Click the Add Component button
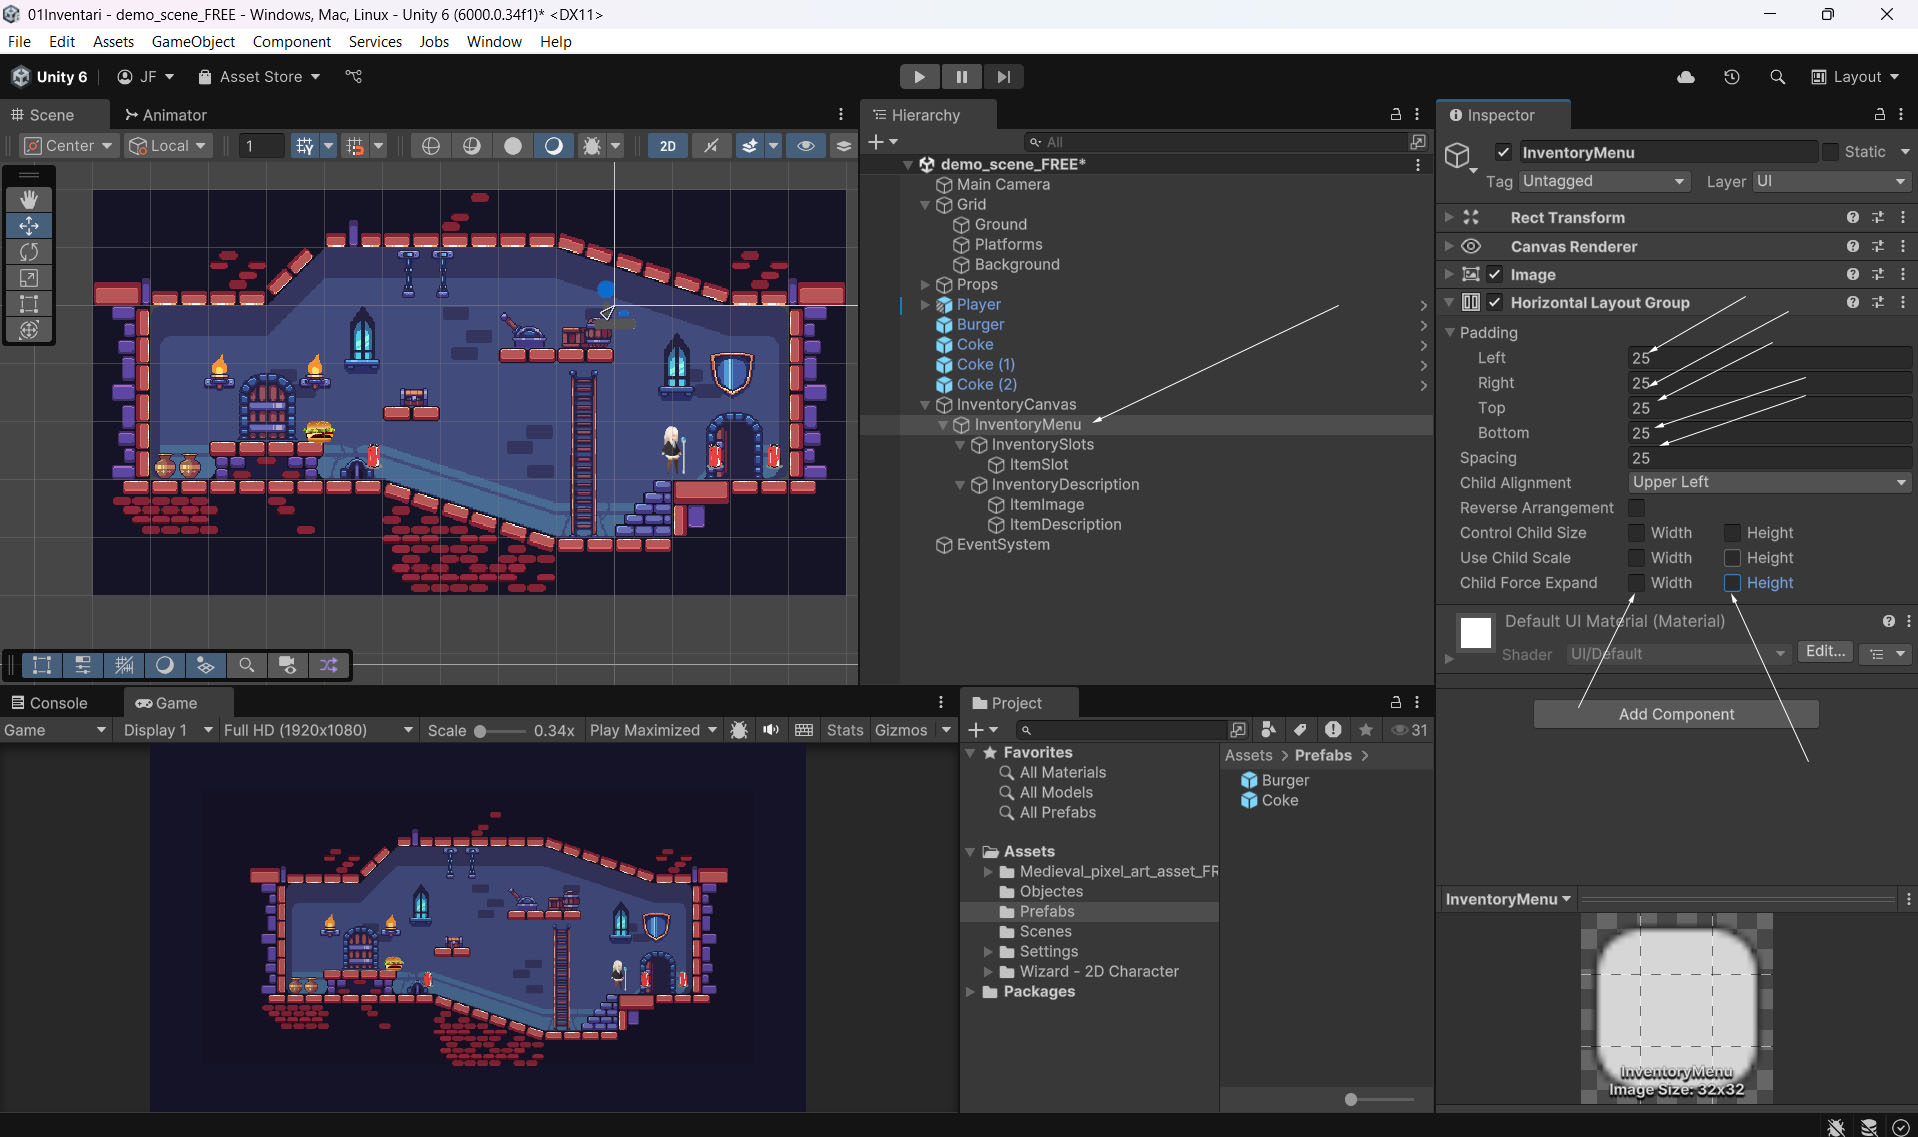The image size is (1918, 1137). pos(1675,714)
